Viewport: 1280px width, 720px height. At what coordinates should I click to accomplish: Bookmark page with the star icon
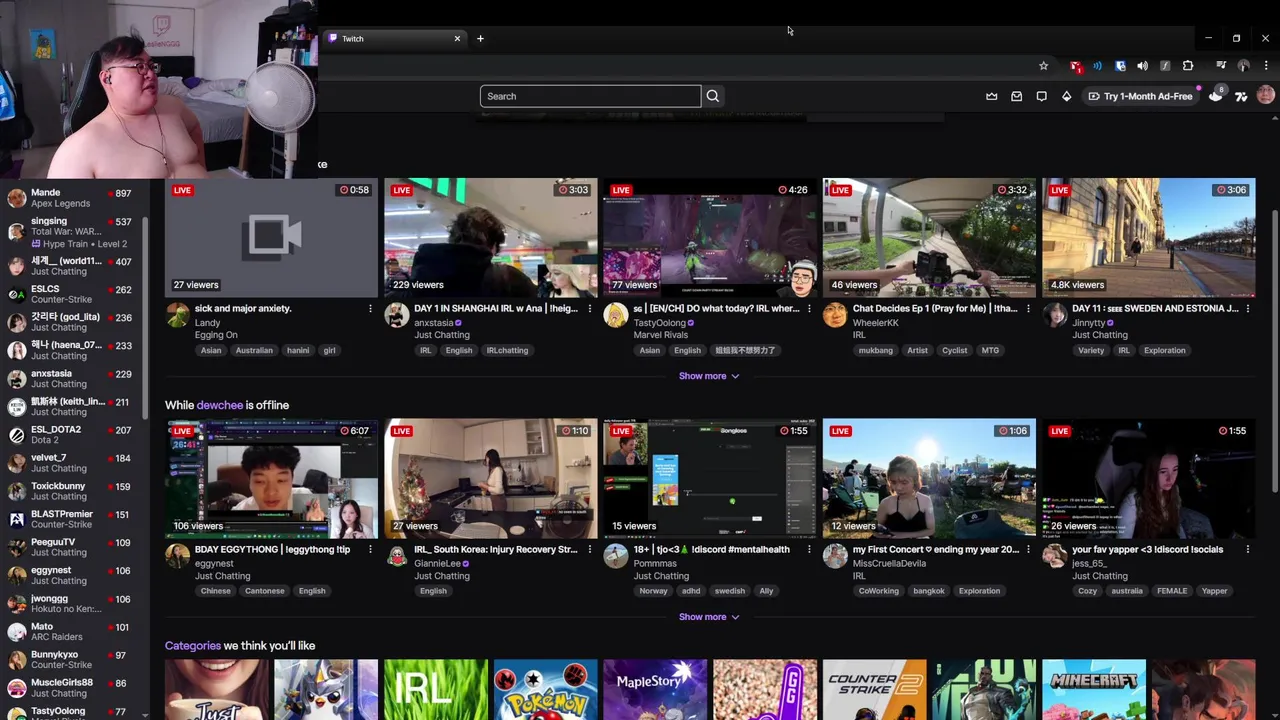pyautogui.click(x=1043, y=66)
